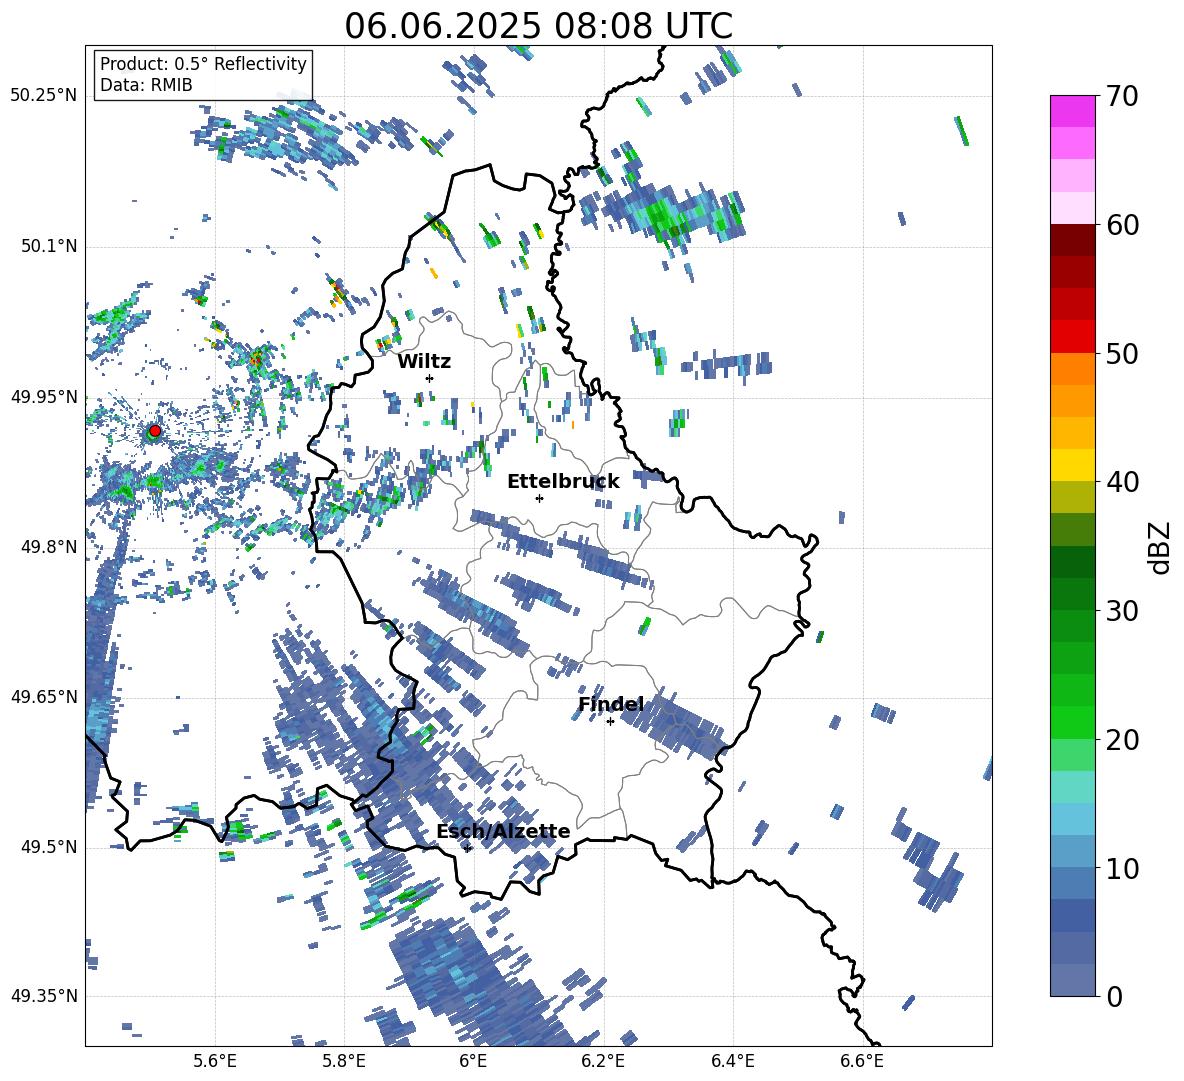Click the 0 colorbar tick label
Image resolution: width=1184 pixels, height=1081 pixels.
[x=1114, y=996]
